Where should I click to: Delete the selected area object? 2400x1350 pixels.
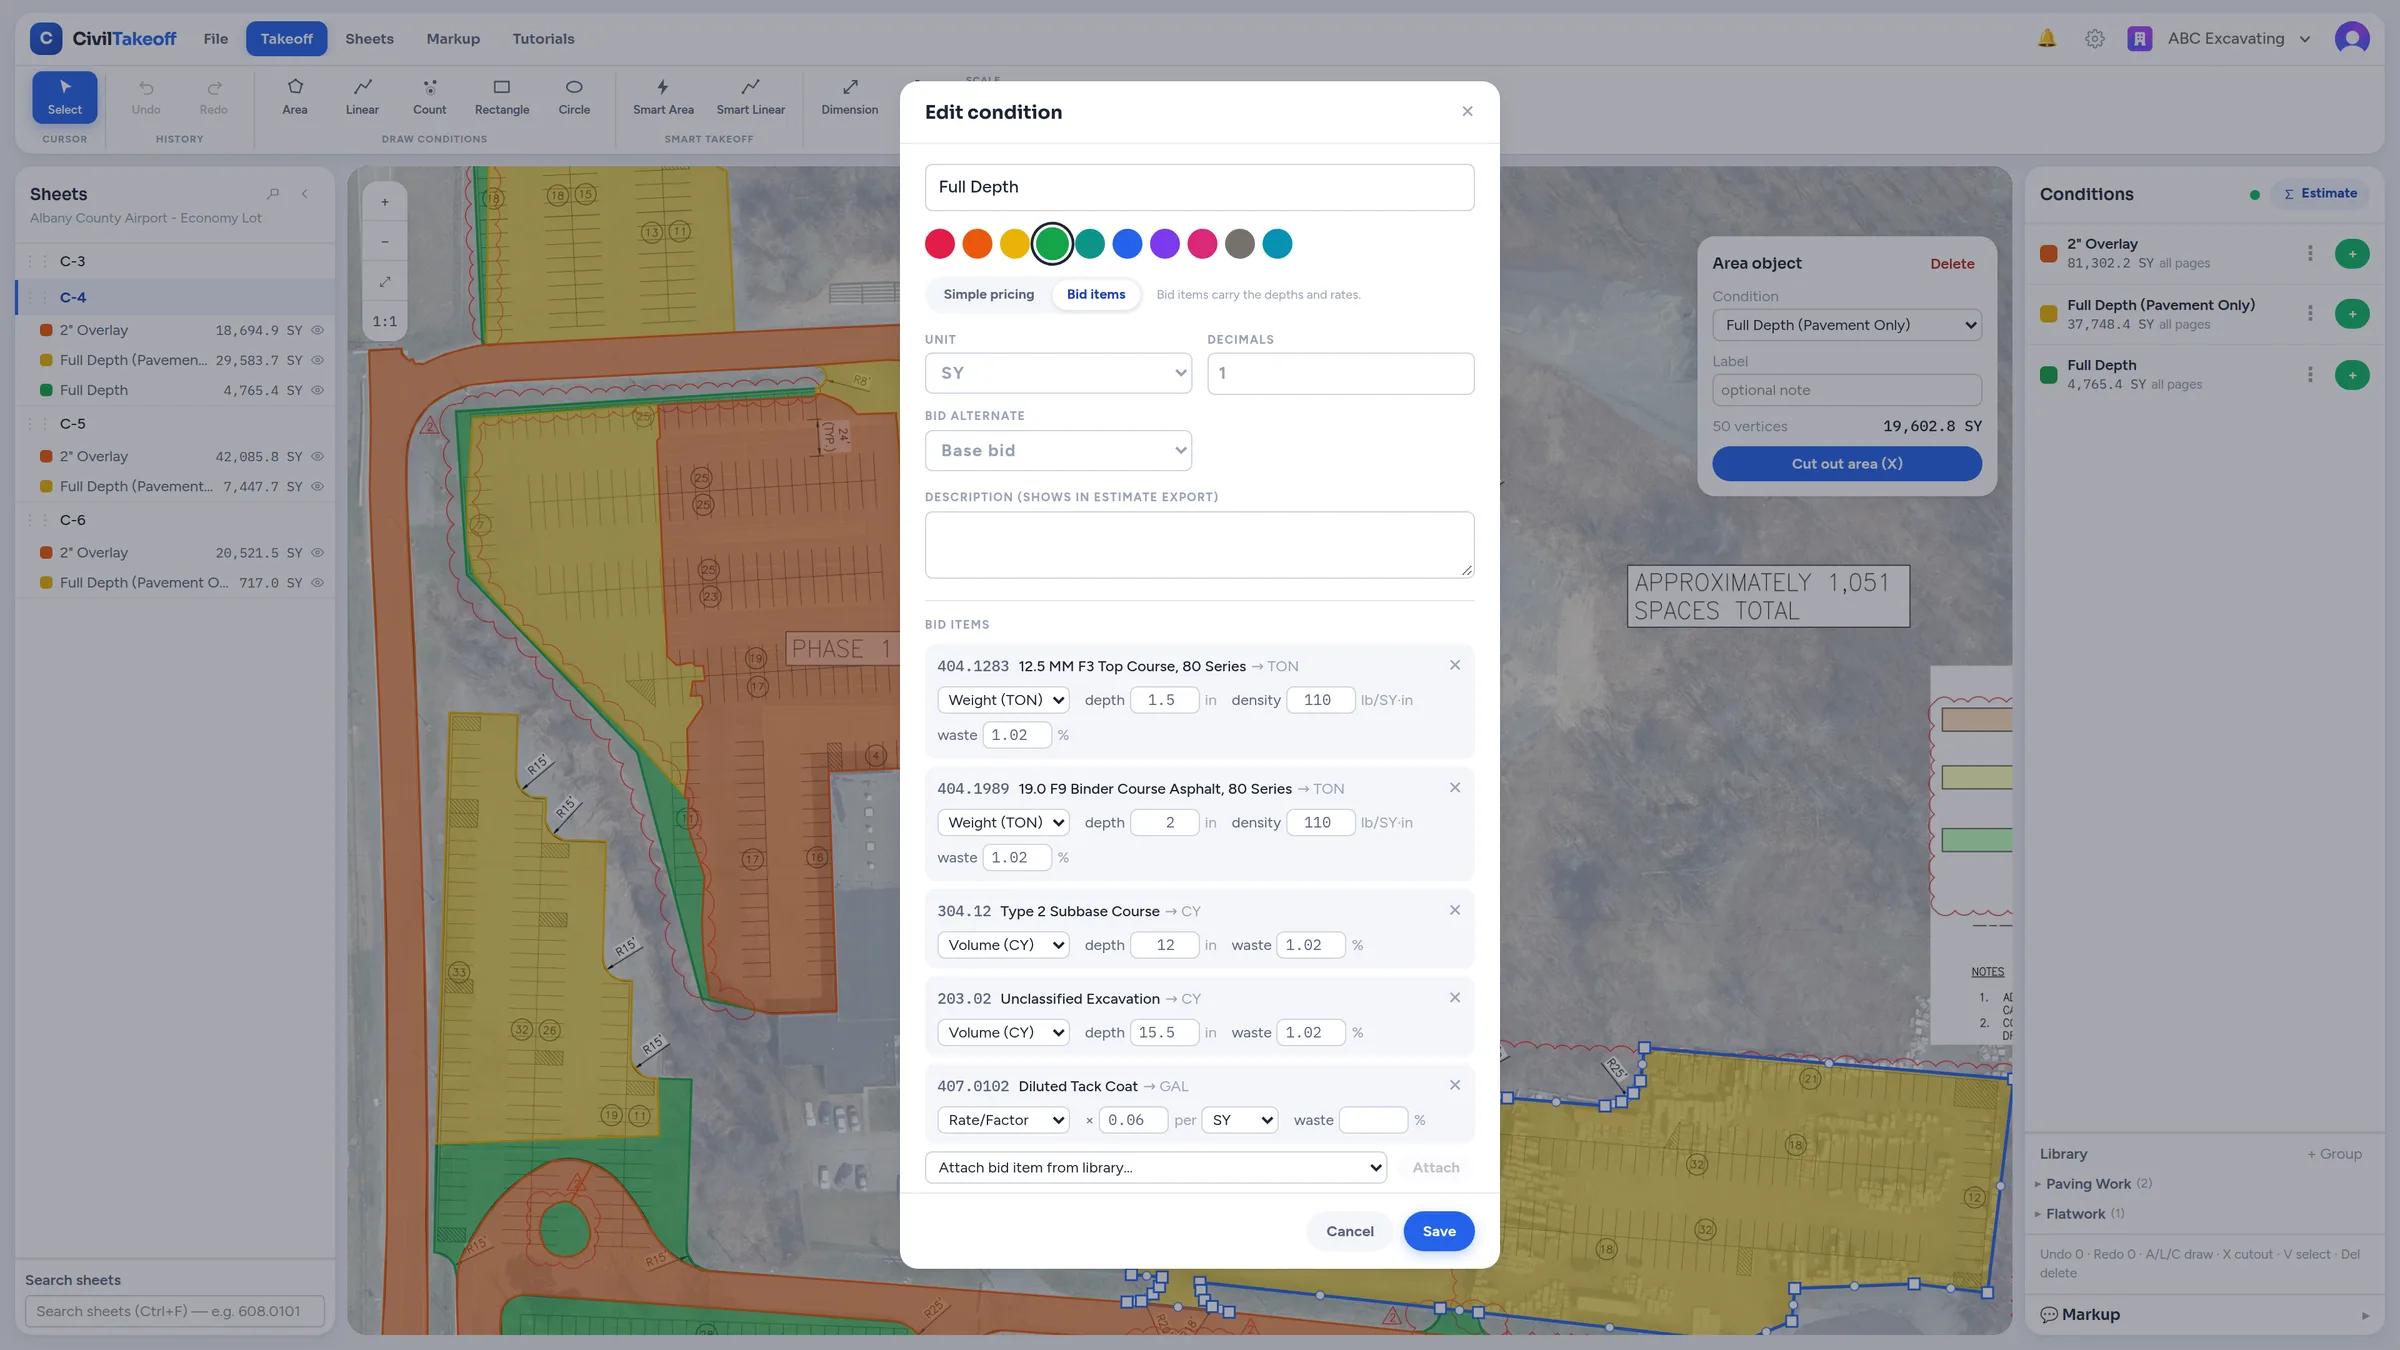(1952, 264)
